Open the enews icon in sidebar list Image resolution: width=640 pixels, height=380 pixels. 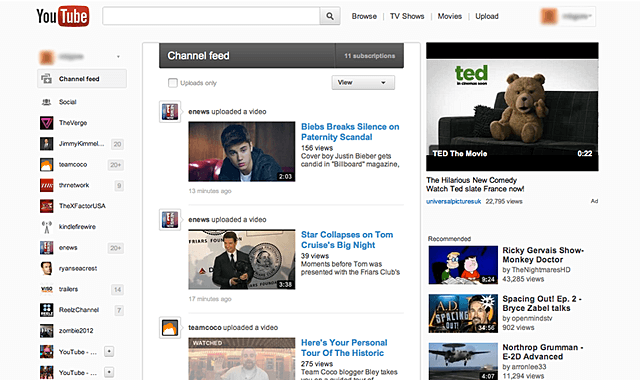[x=47, y=248]
